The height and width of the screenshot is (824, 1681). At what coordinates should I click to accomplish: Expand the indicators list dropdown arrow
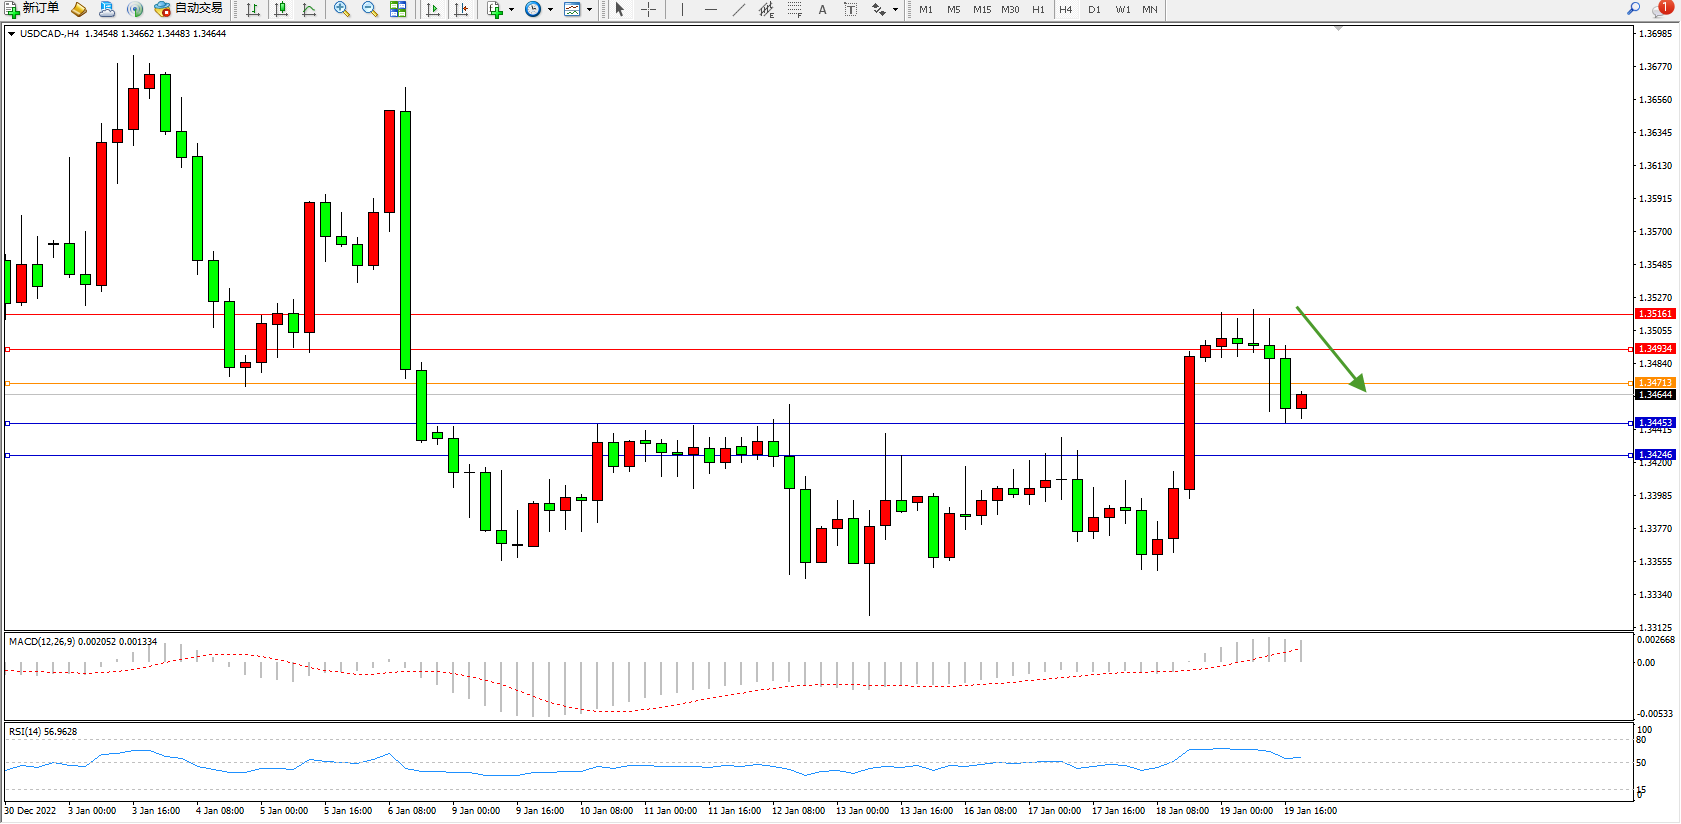point(511,10)
